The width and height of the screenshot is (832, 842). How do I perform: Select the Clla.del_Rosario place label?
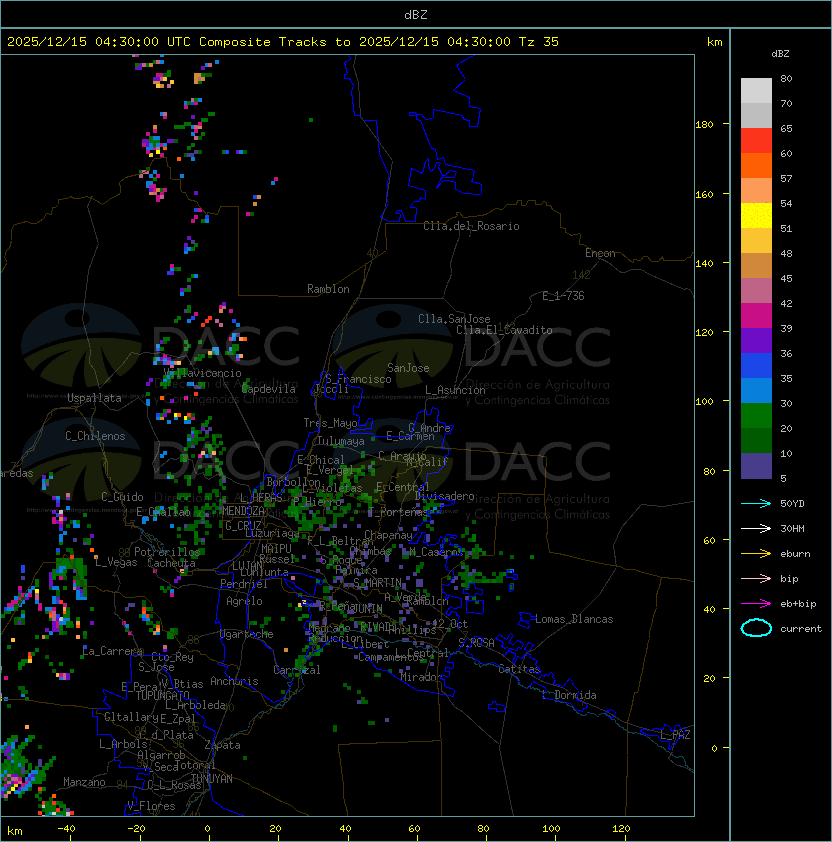tap(471, 226)
